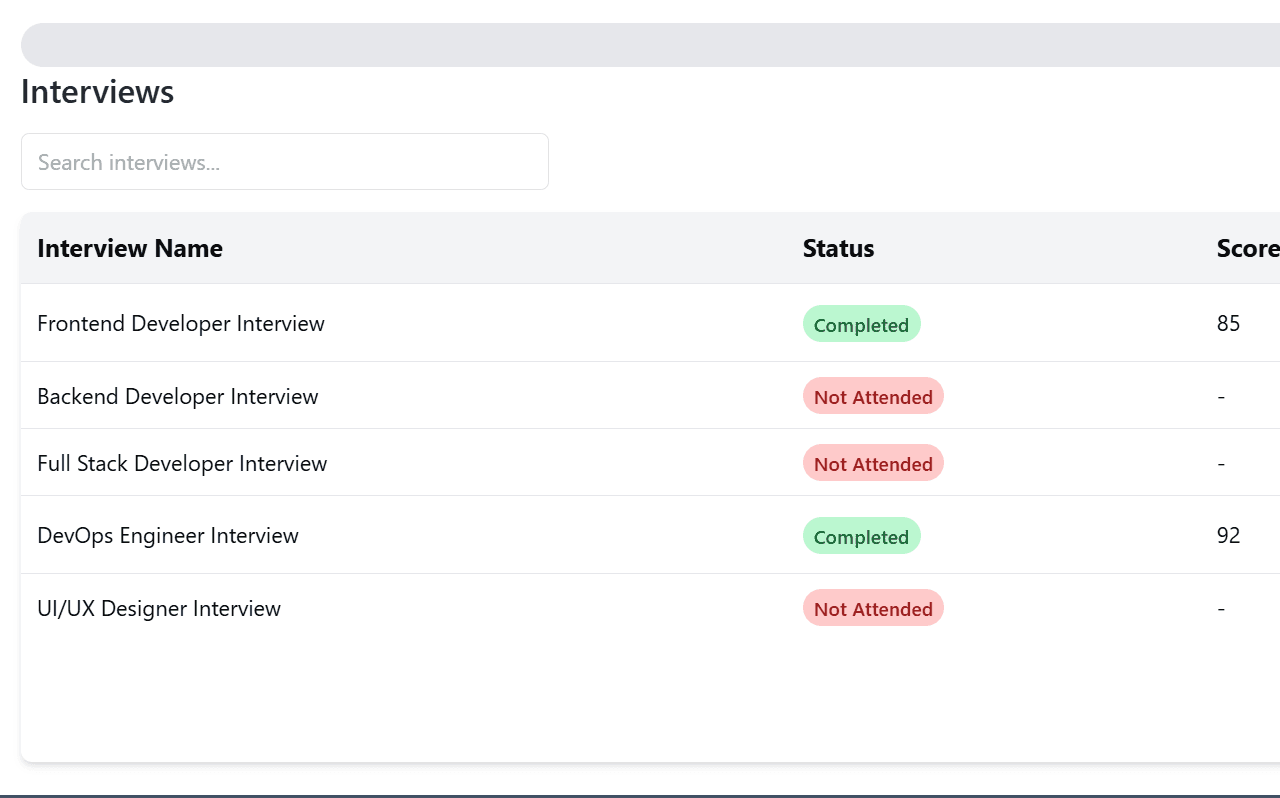This screenshot has width=1280, height=798.
Task: Click the Completed badge for Frontend Developer
Action: 861,325
